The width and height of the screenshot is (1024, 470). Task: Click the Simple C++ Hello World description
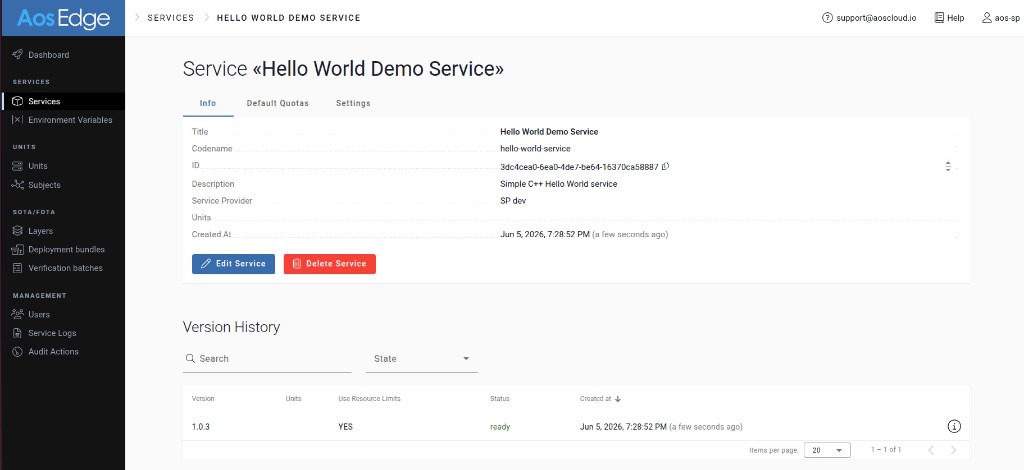[x=558, y=184]
